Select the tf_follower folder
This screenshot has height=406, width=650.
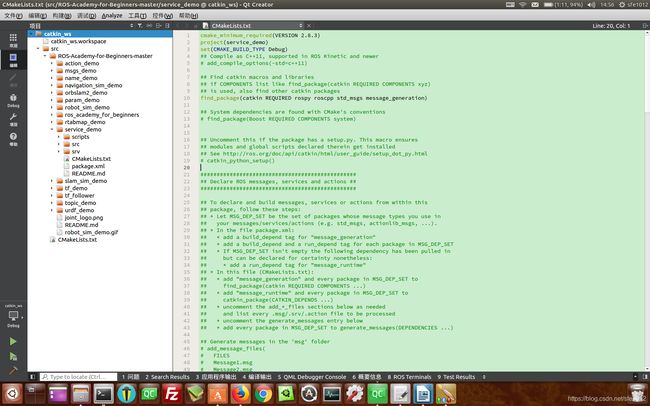point(79,195)
